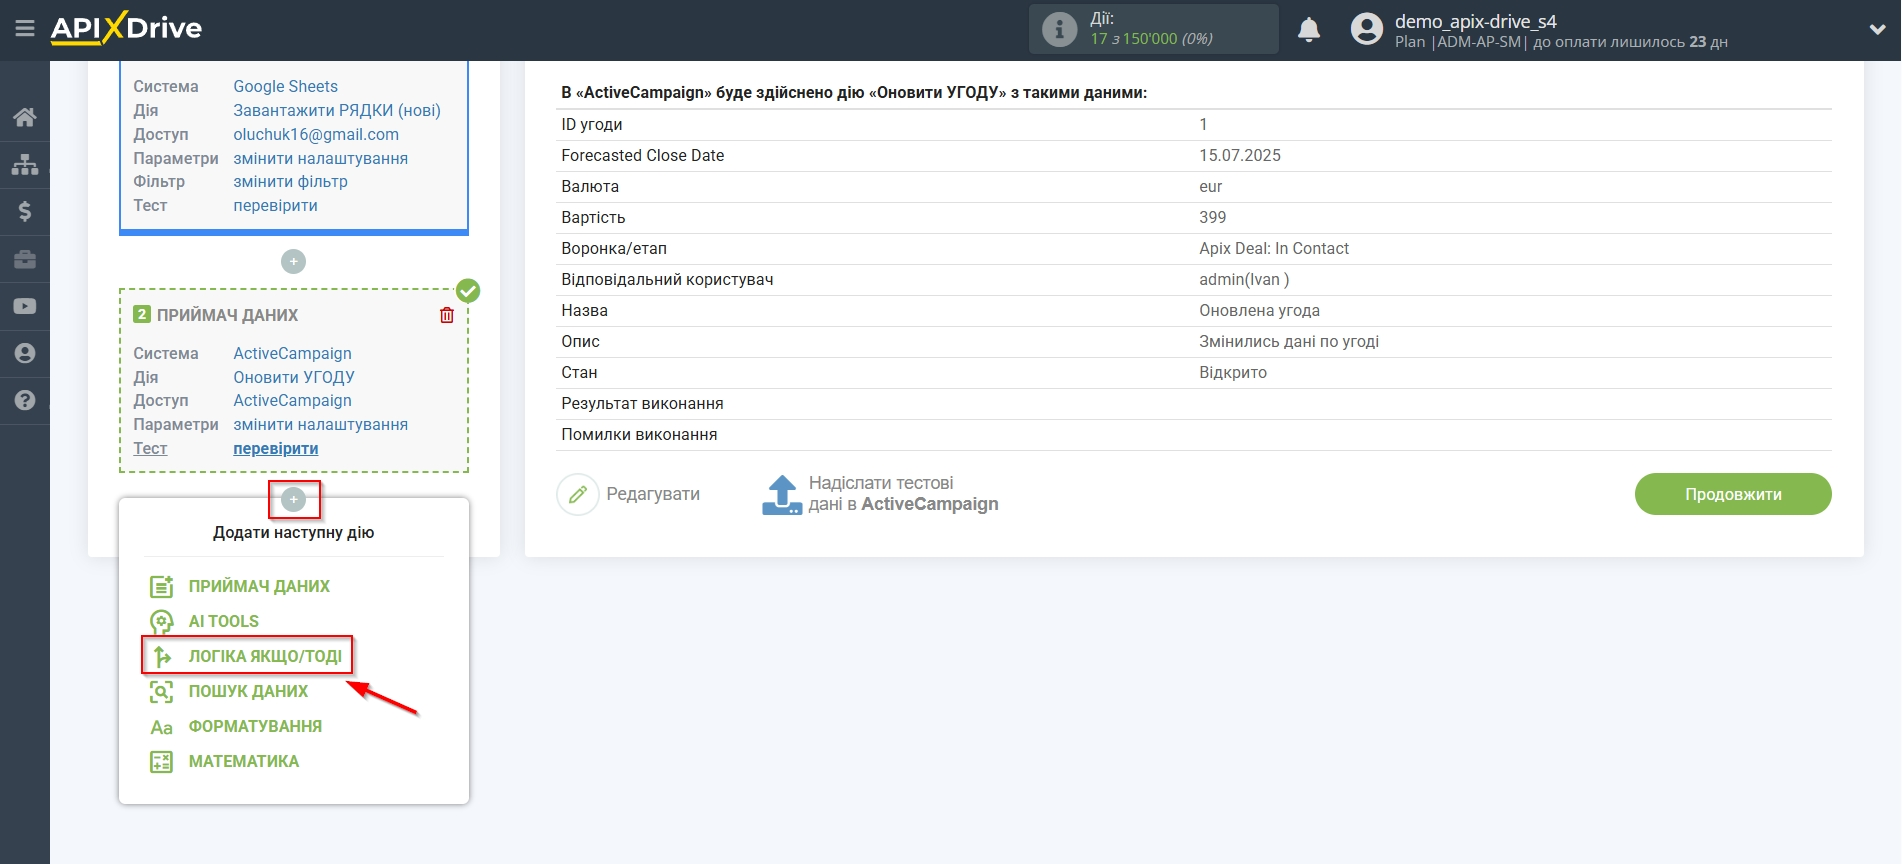Click the bold receiver перевірити link
The width and height of the screenshot is (1902, 864).
tap(275, 448)
